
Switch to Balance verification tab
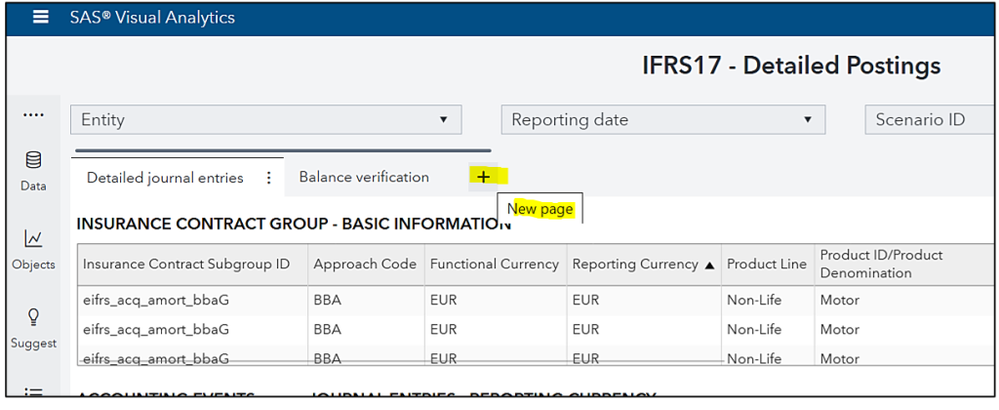tap(364, 177)
